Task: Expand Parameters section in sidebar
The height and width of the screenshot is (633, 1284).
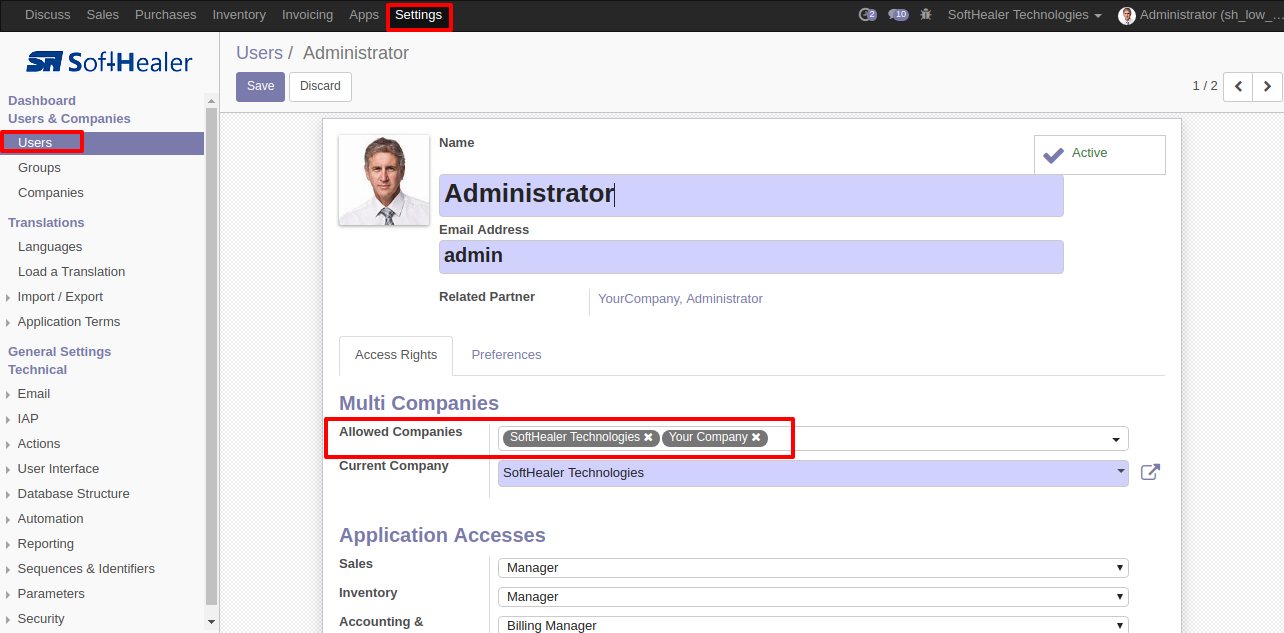Action: [x=51, y=594]
